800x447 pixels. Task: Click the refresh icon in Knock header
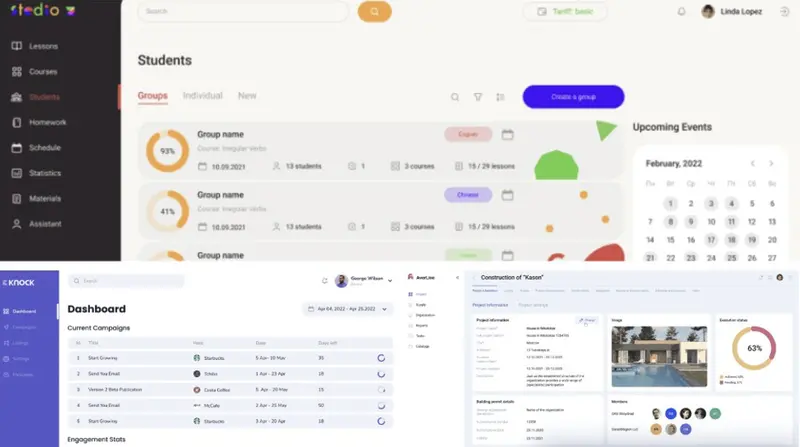coord(324,281)
